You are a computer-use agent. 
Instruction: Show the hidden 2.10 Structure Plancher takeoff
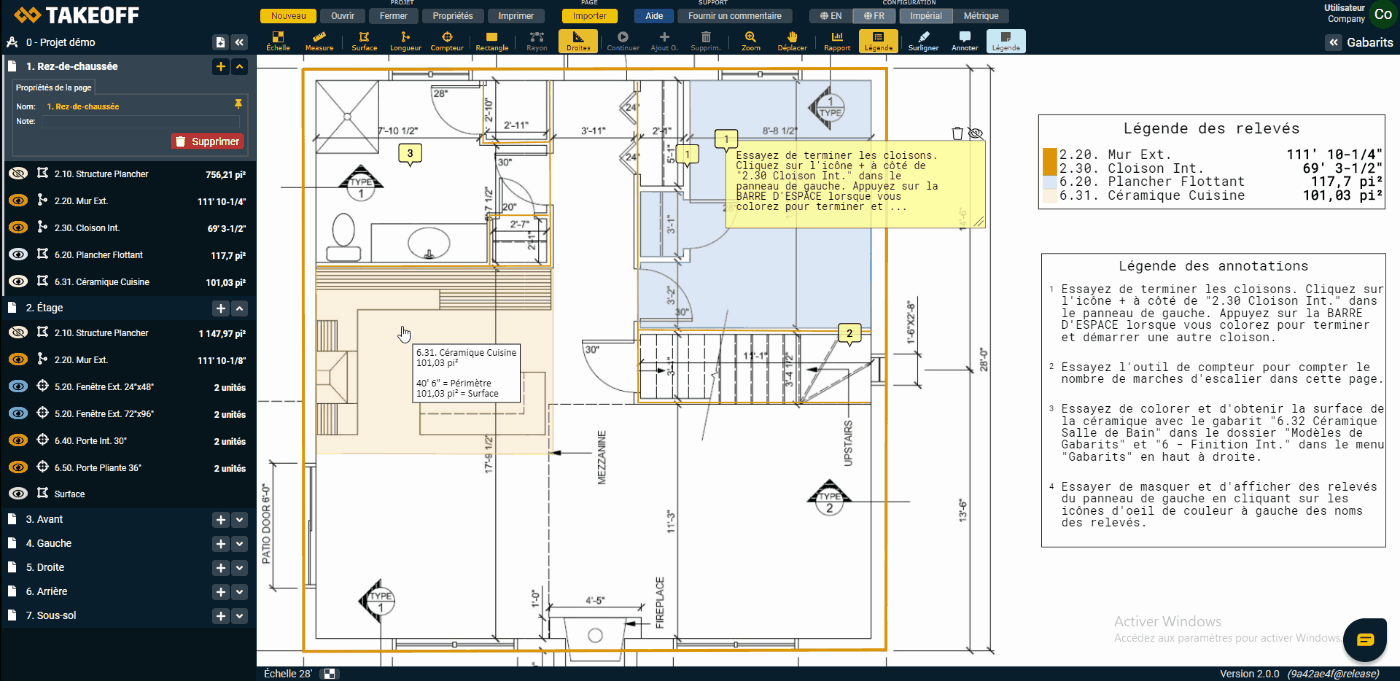17,174
